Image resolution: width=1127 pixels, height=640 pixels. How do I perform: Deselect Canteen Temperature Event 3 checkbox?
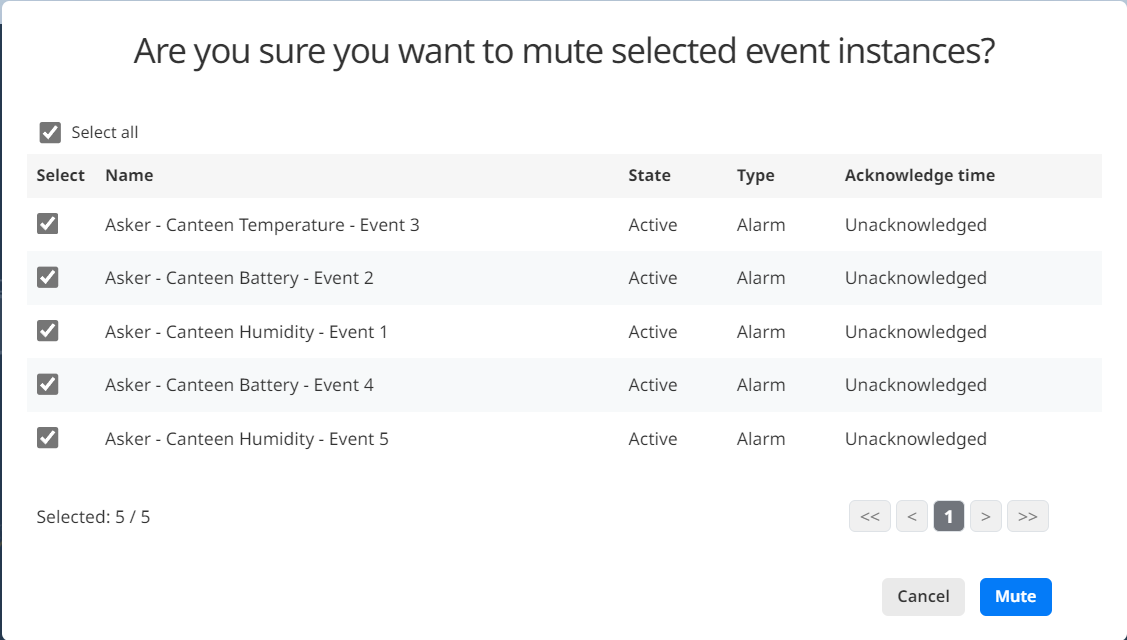[x=47, y=224]
